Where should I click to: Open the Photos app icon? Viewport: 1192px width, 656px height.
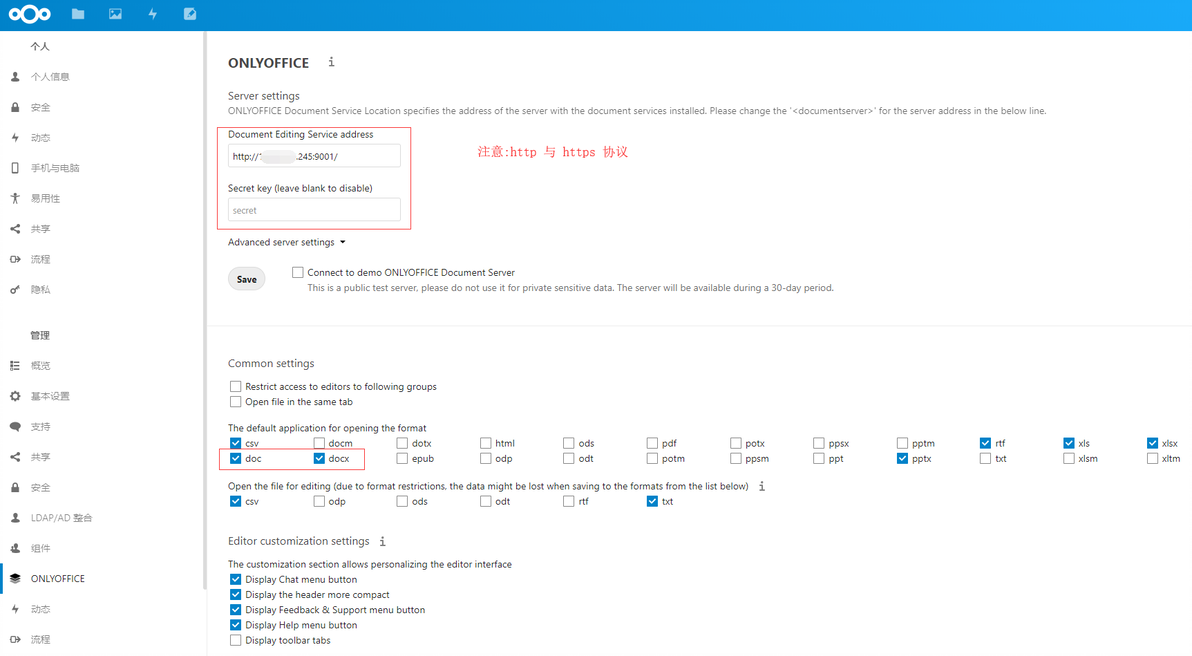pos(115,14)
